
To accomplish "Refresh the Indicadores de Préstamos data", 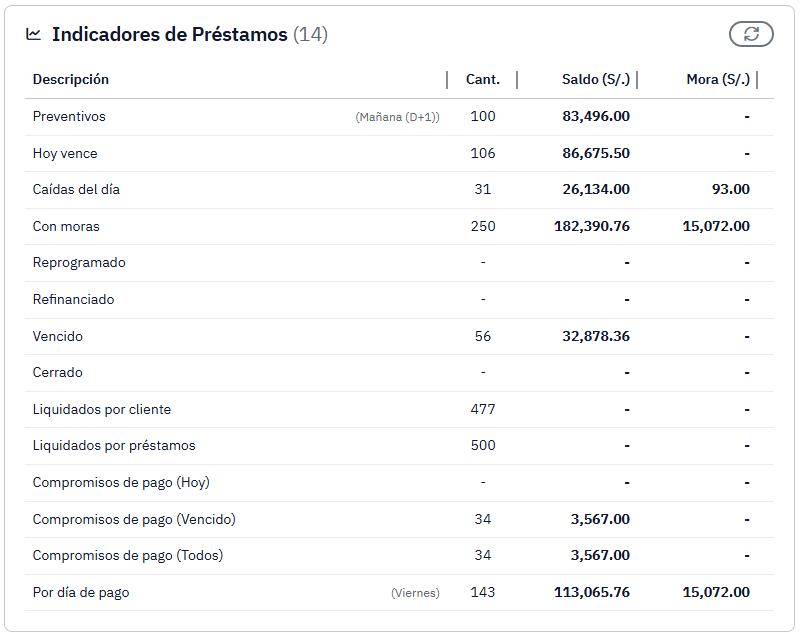I will [x=750, y=33].
